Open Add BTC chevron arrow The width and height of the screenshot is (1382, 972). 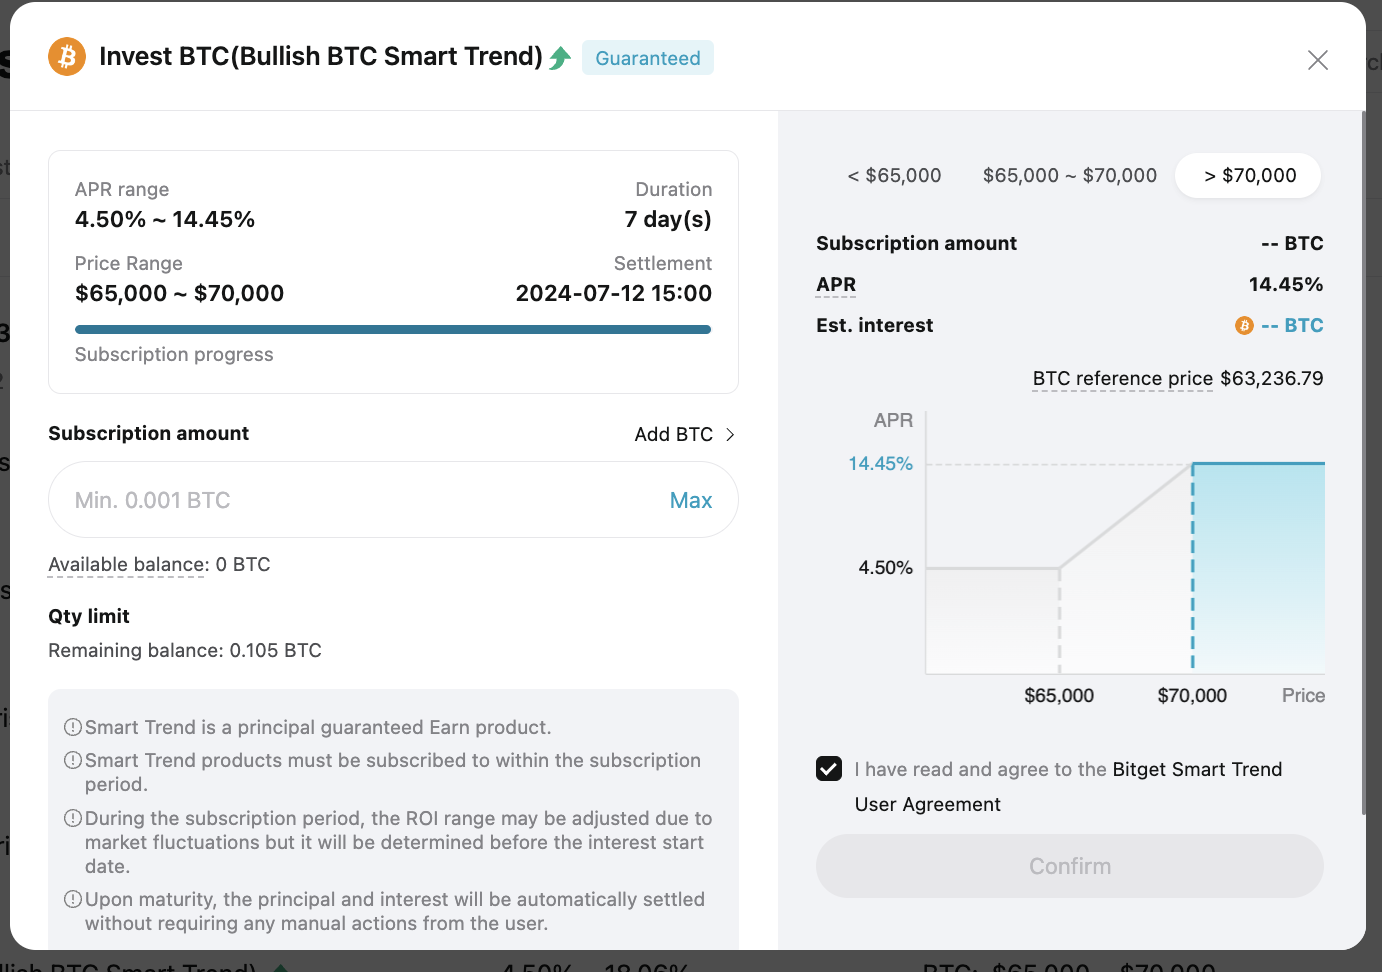[x=730, y=434]
